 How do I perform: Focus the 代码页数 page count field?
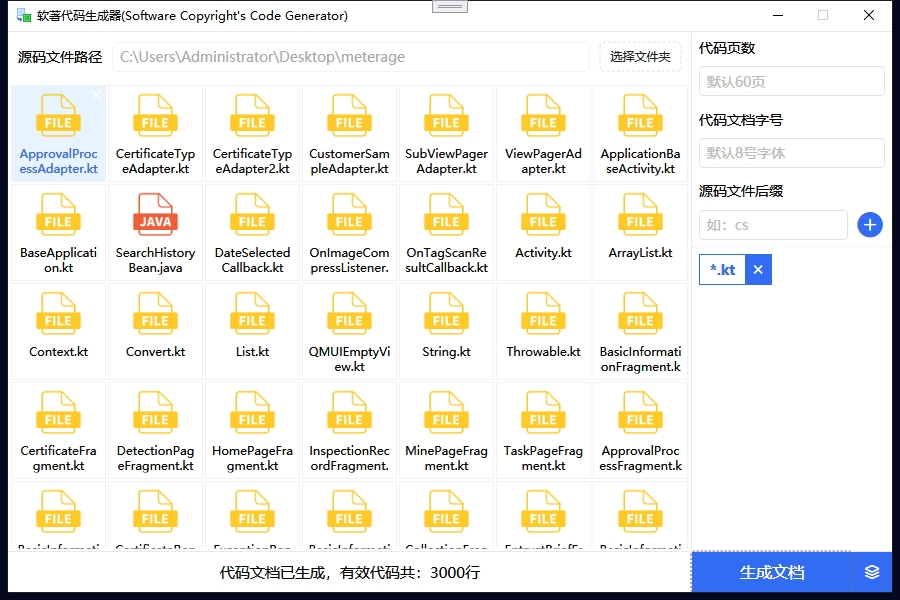[792, 82]
